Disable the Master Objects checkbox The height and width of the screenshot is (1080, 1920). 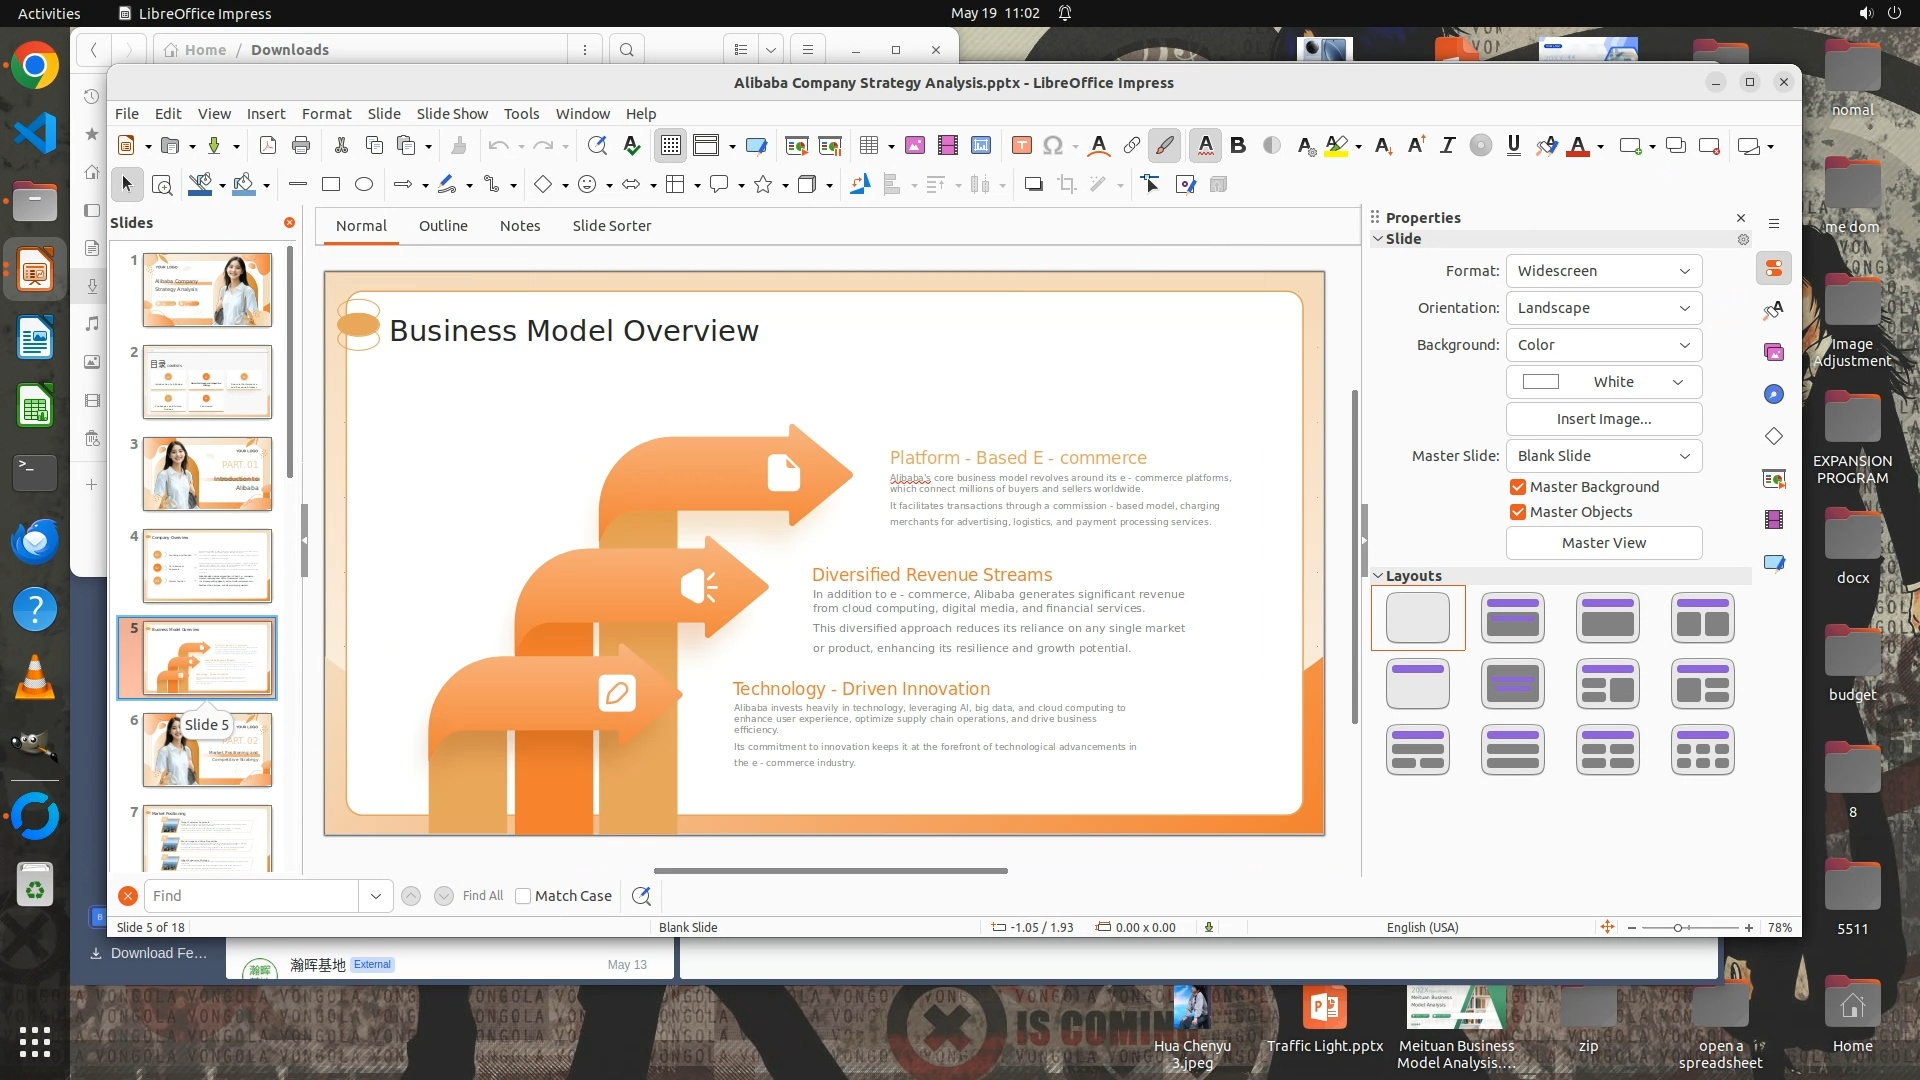pos(1518,512)
